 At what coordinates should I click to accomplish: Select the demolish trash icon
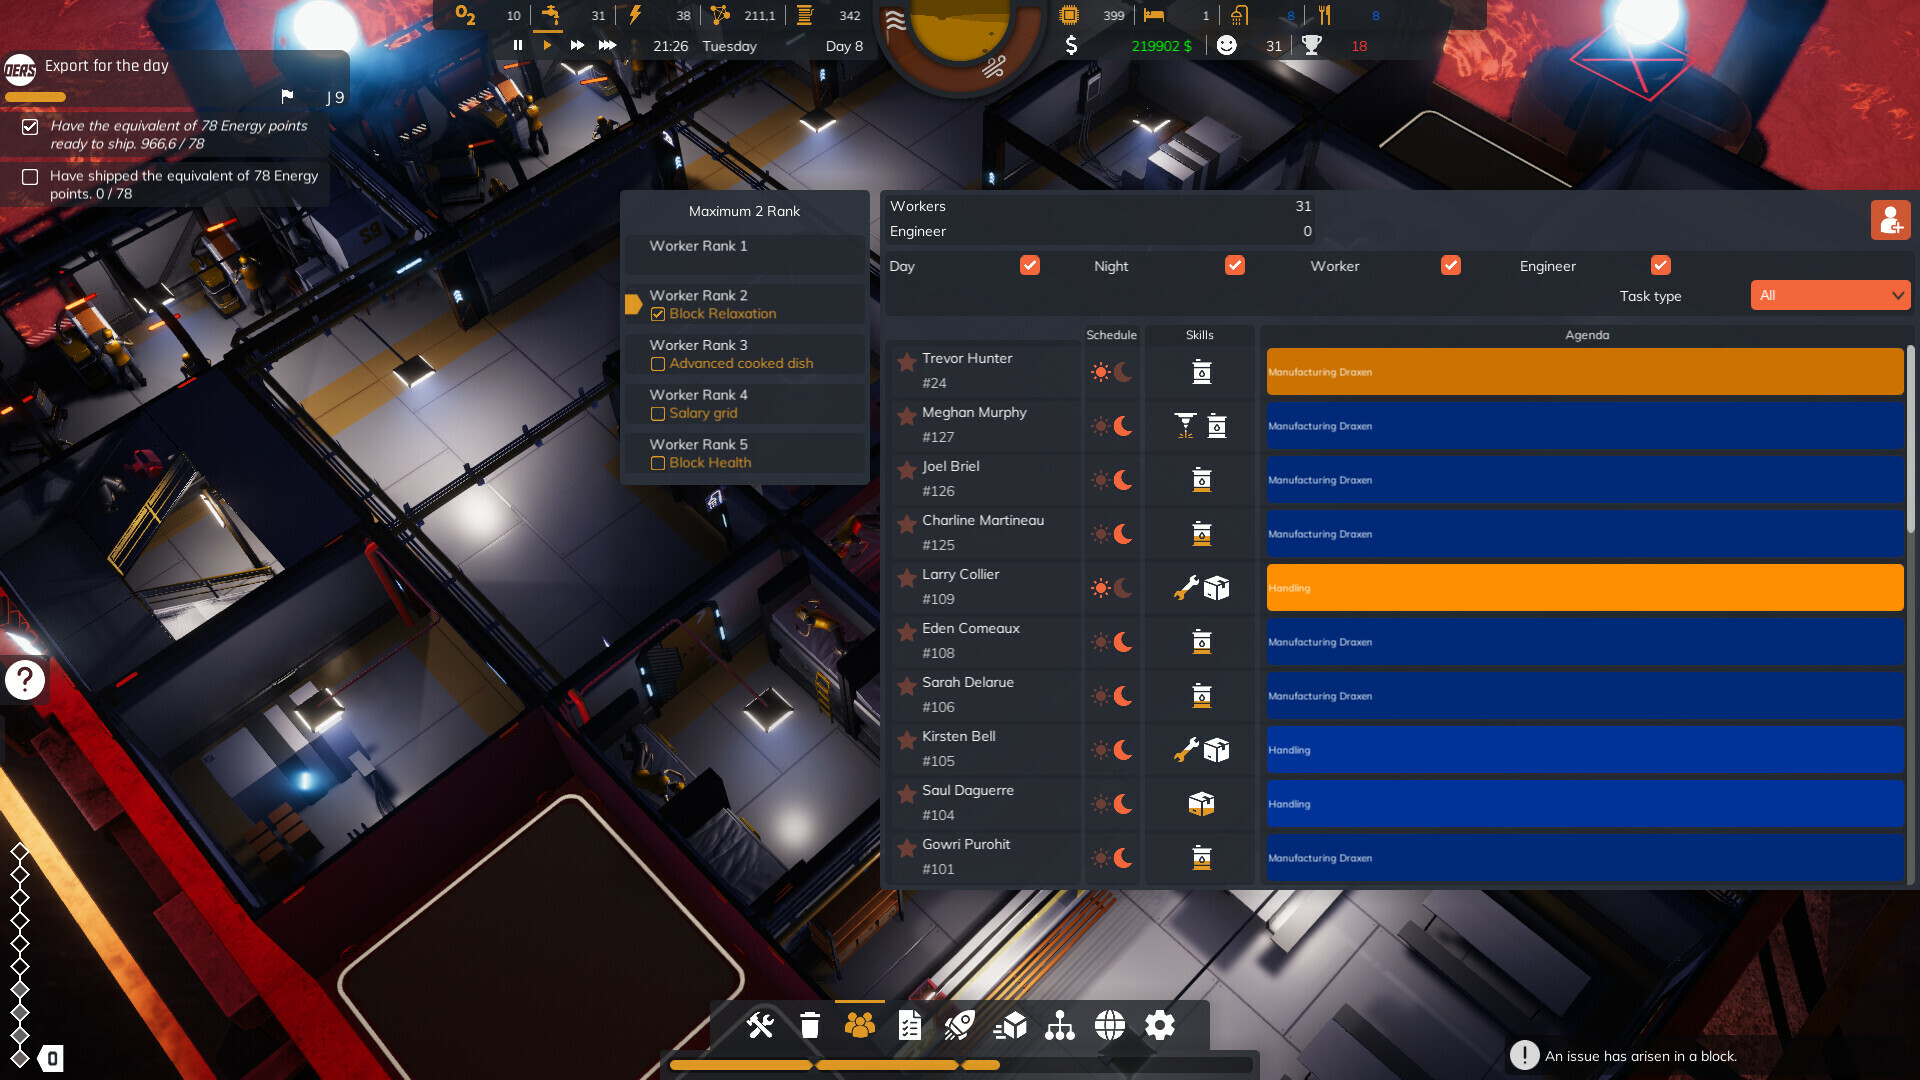click(810, 1025)
